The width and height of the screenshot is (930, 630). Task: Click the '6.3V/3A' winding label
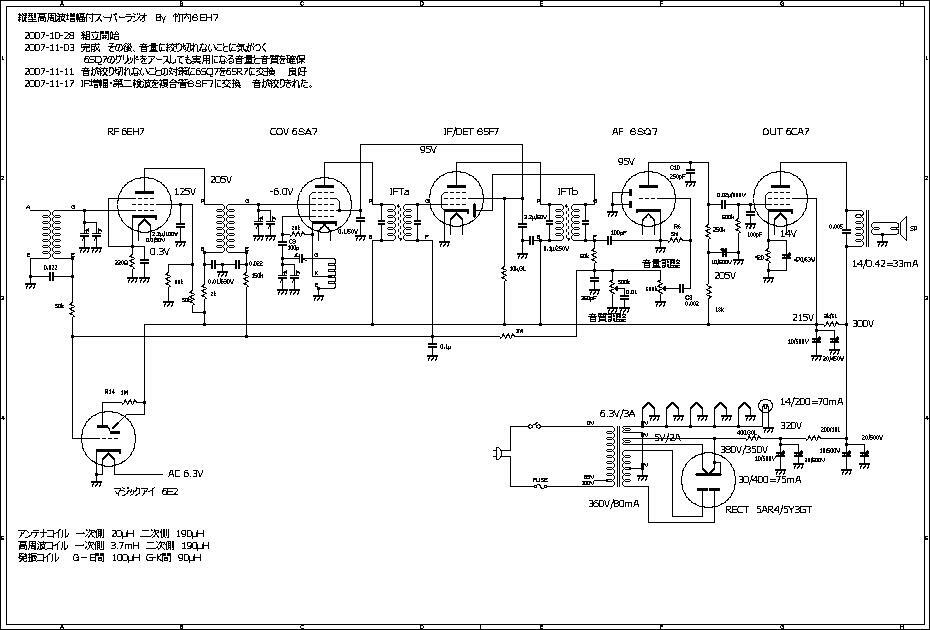click(617, 413)
